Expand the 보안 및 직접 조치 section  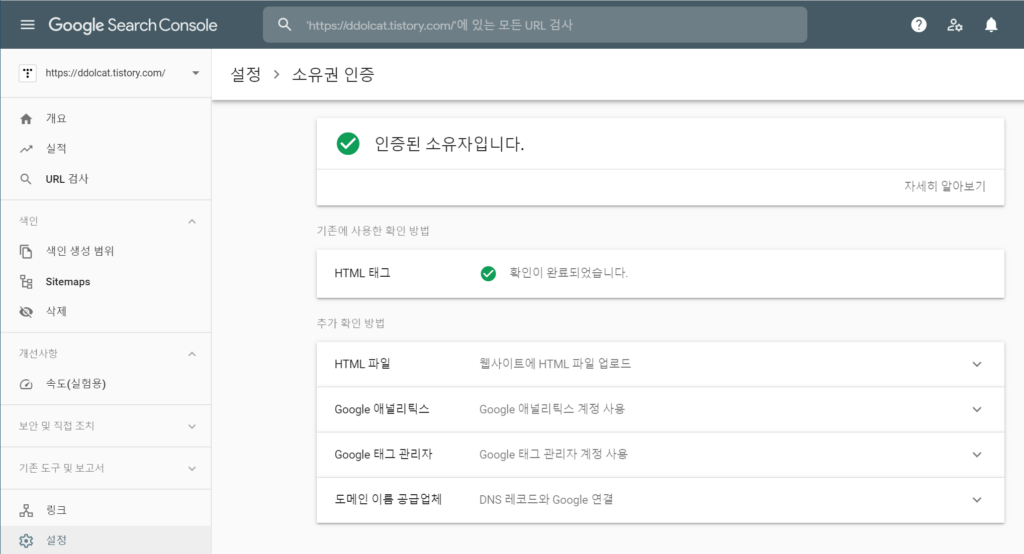click(x=192, y=426)
